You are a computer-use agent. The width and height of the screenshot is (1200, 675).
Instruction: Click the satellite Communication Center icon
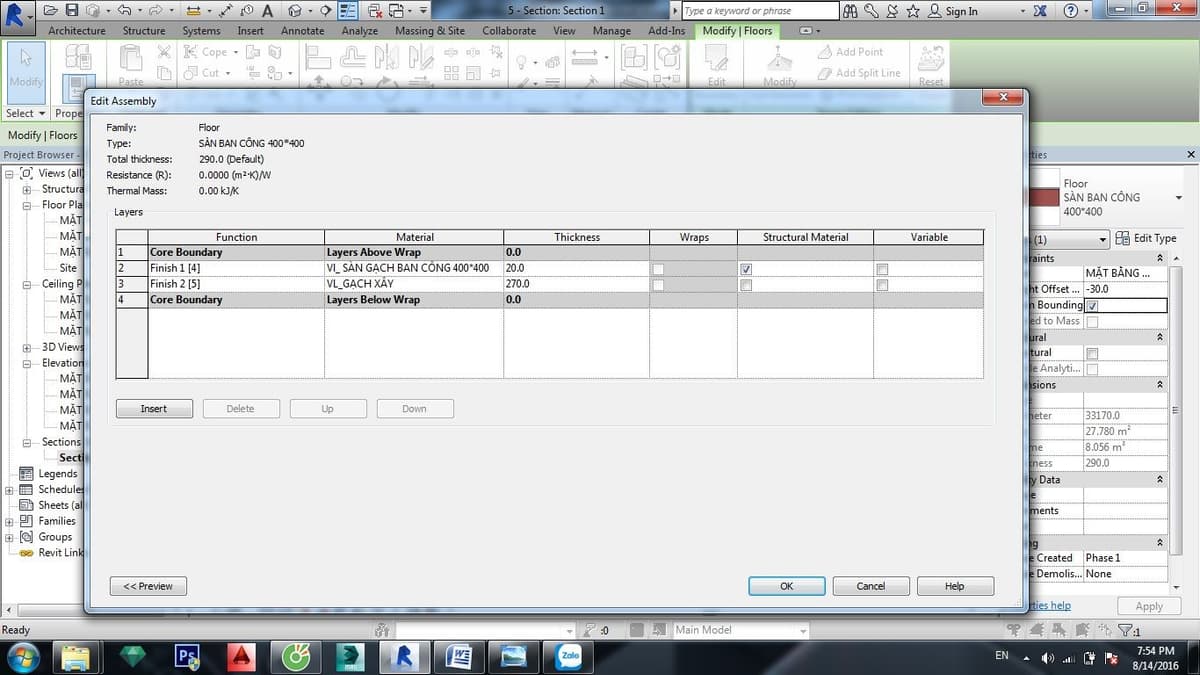[x=892, y=11]
